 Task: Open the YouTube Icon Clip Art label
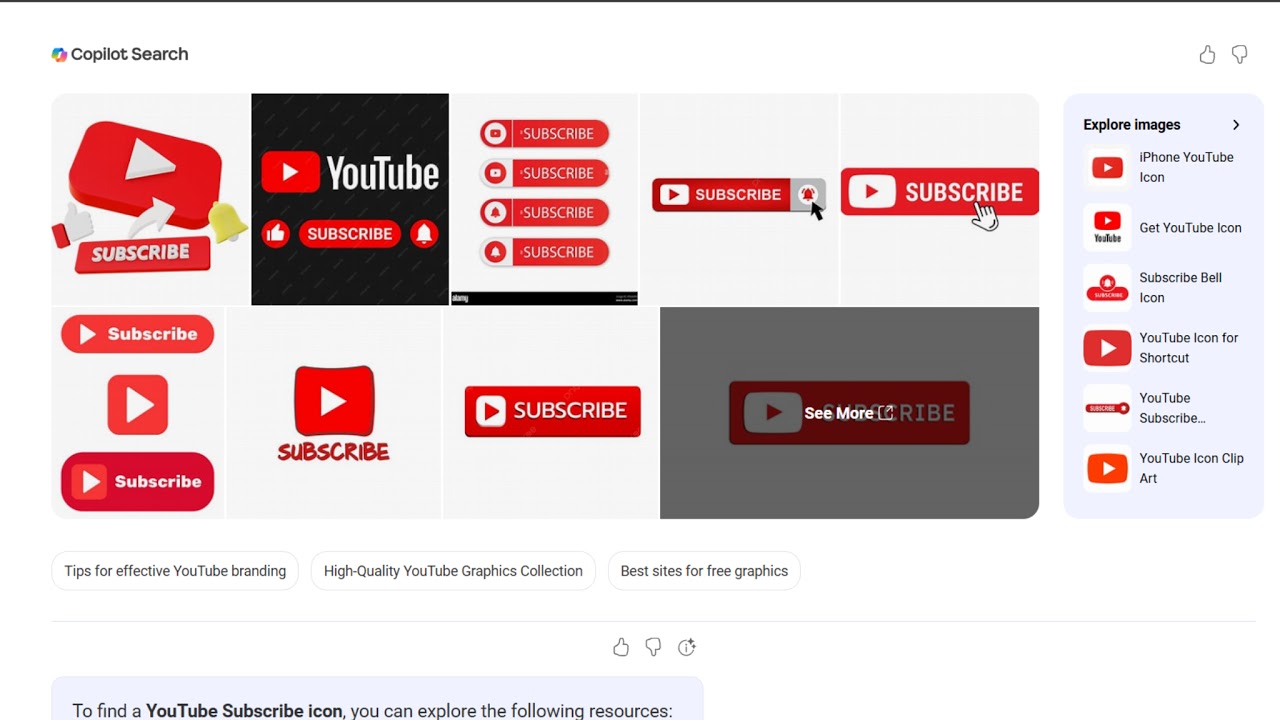click(x=1191, y=468)
